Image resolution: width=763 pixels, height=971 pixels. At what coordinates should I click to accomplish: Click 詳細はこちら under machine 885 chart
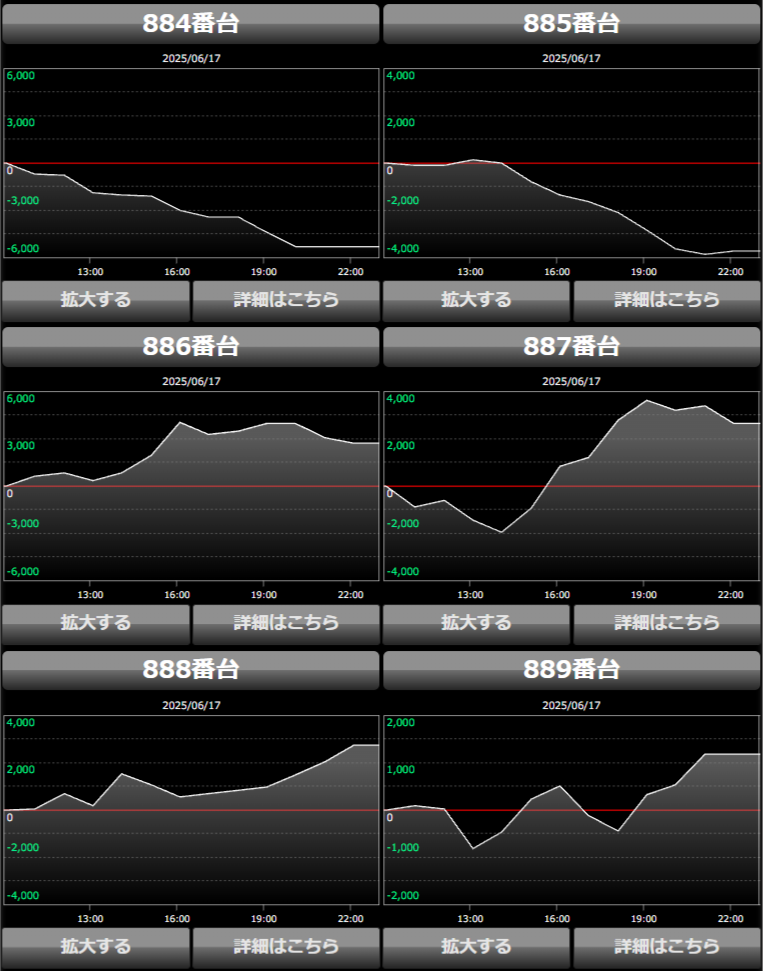(667, 301)
